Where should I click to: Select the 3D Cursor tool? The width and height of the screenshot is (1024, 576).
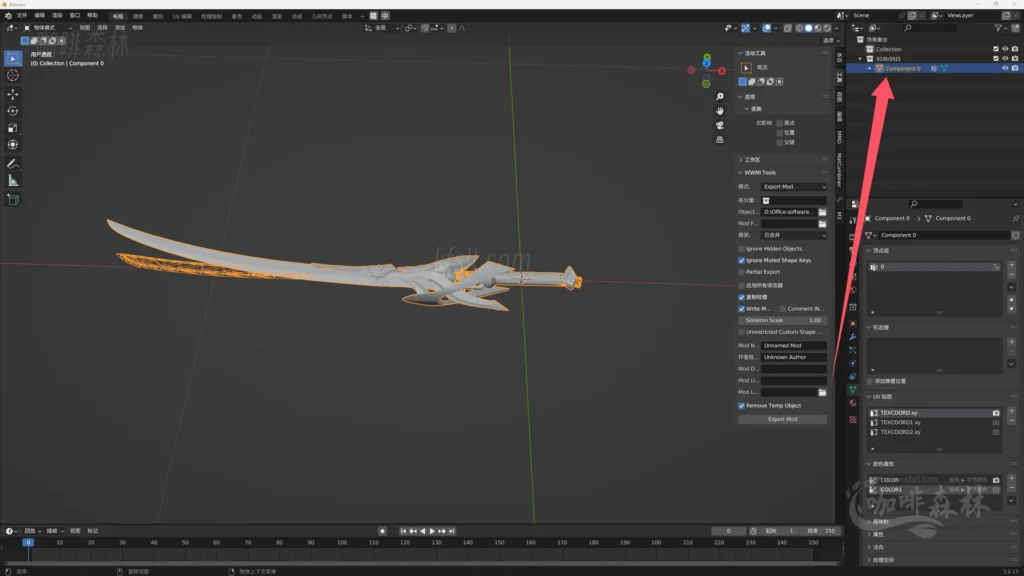[x=13, y=75]
